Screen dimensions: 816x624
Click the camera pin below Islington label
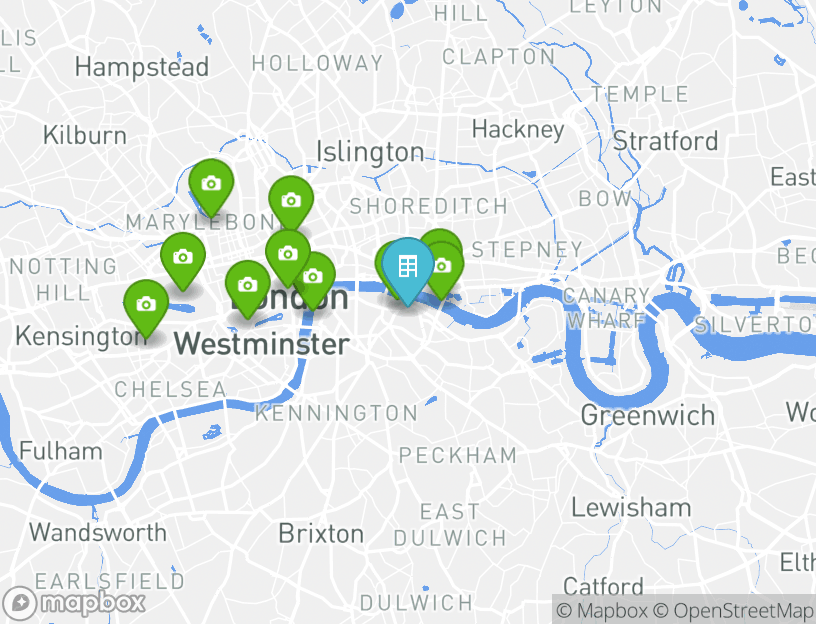(291, 200)
